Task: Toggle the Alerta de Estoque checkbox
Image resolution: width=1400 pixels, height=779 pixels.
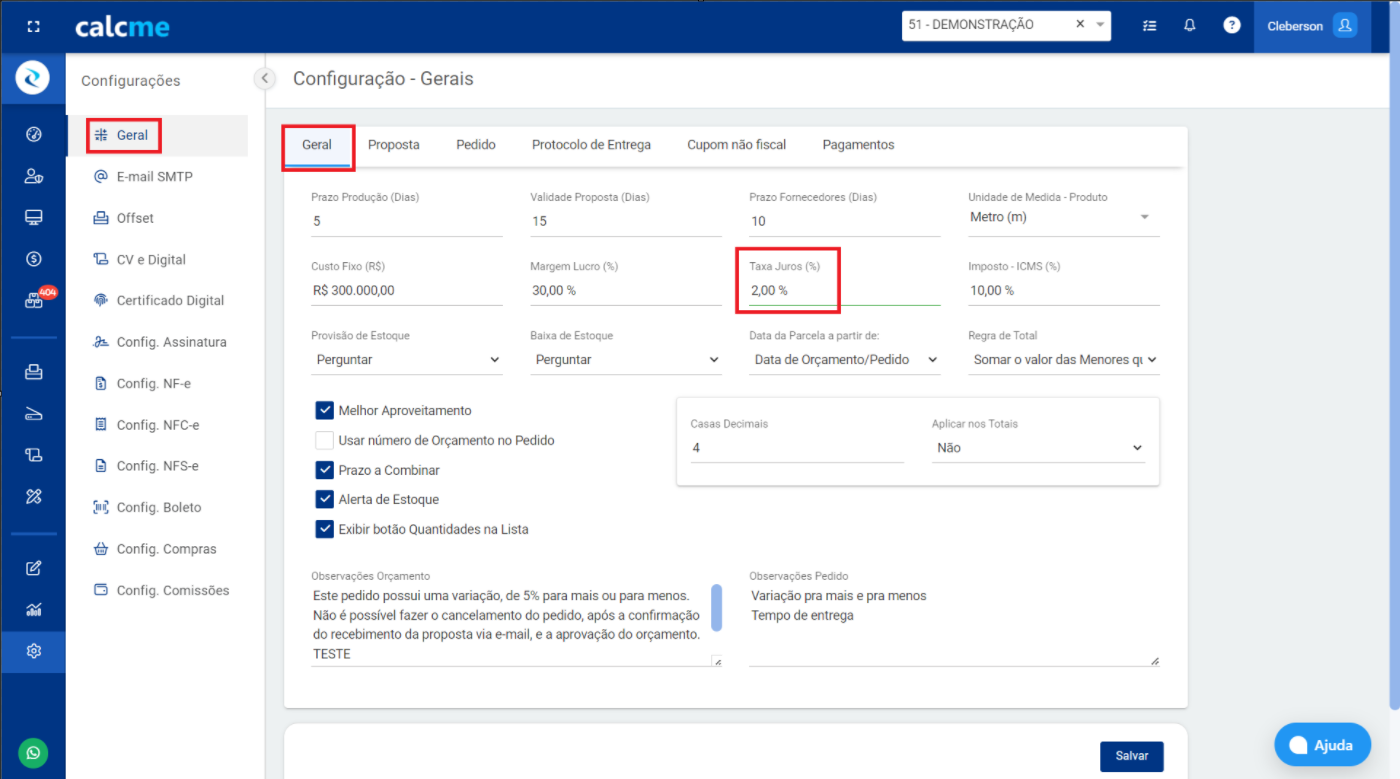Action: [324, 499]
